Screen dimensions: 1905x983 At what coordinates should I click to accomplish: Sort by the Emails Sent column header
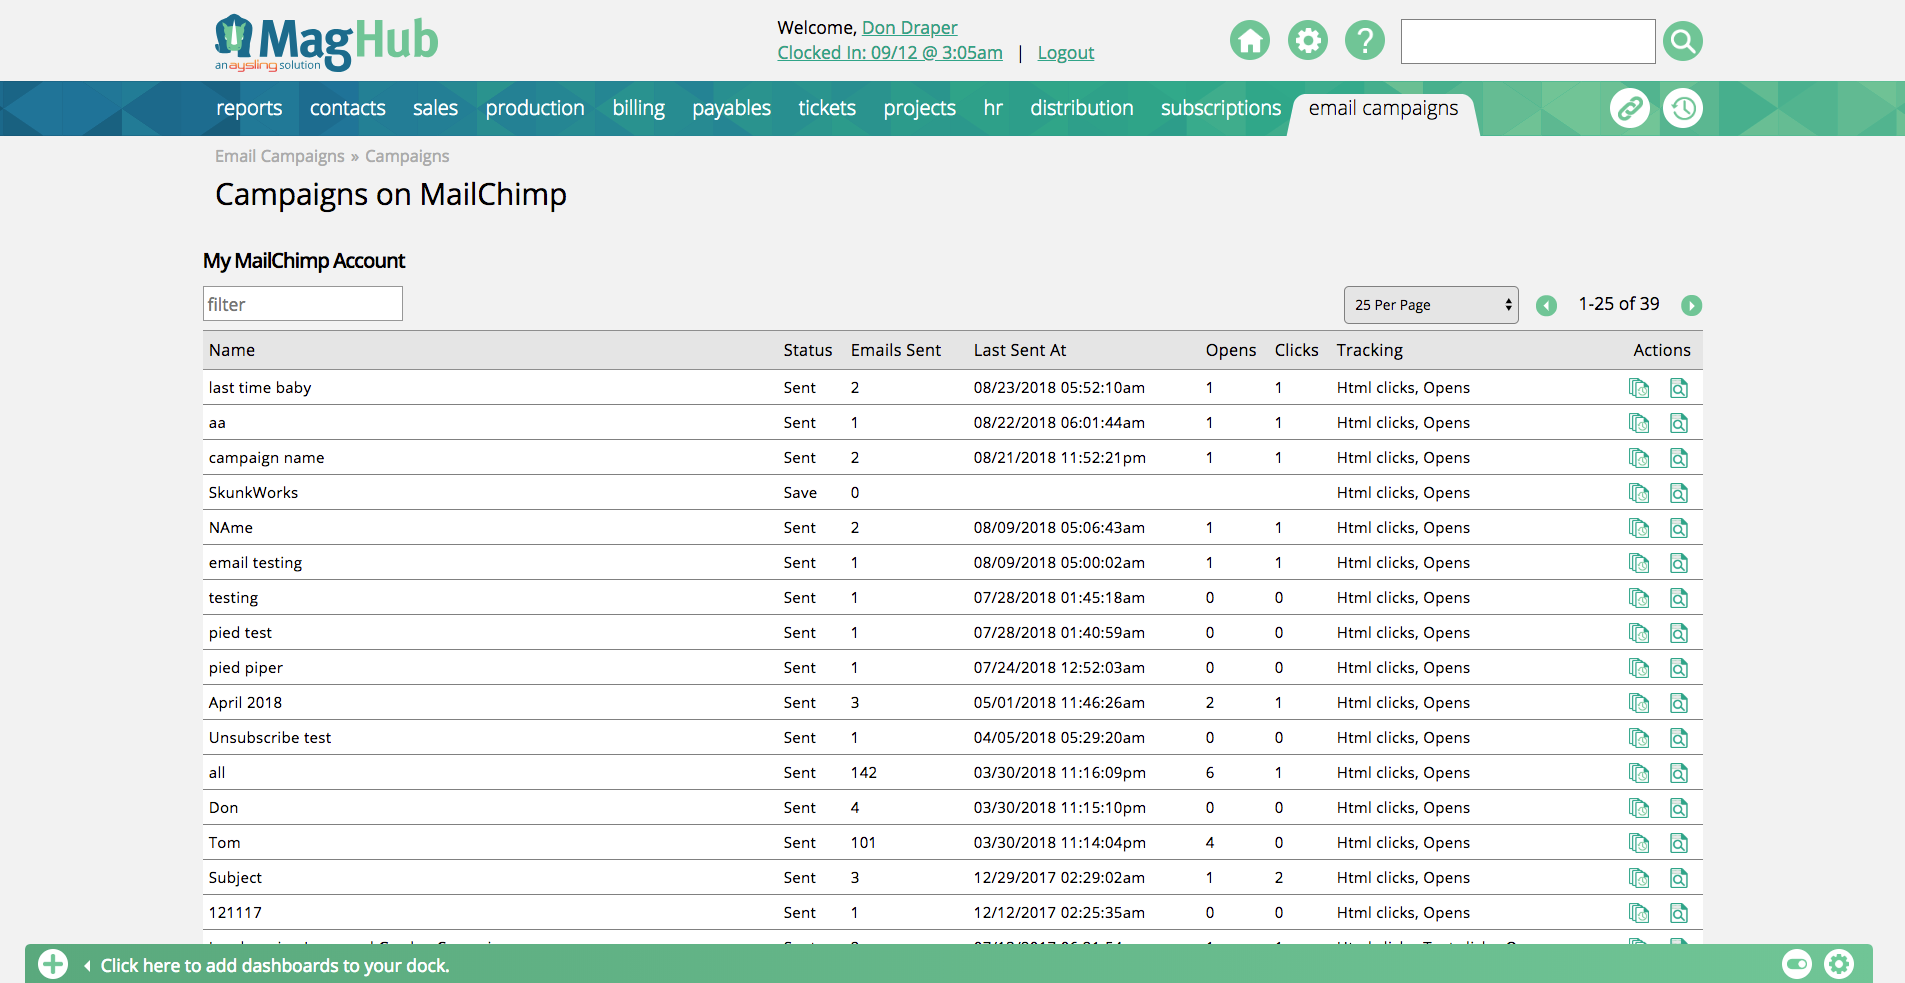coord(895,350)
